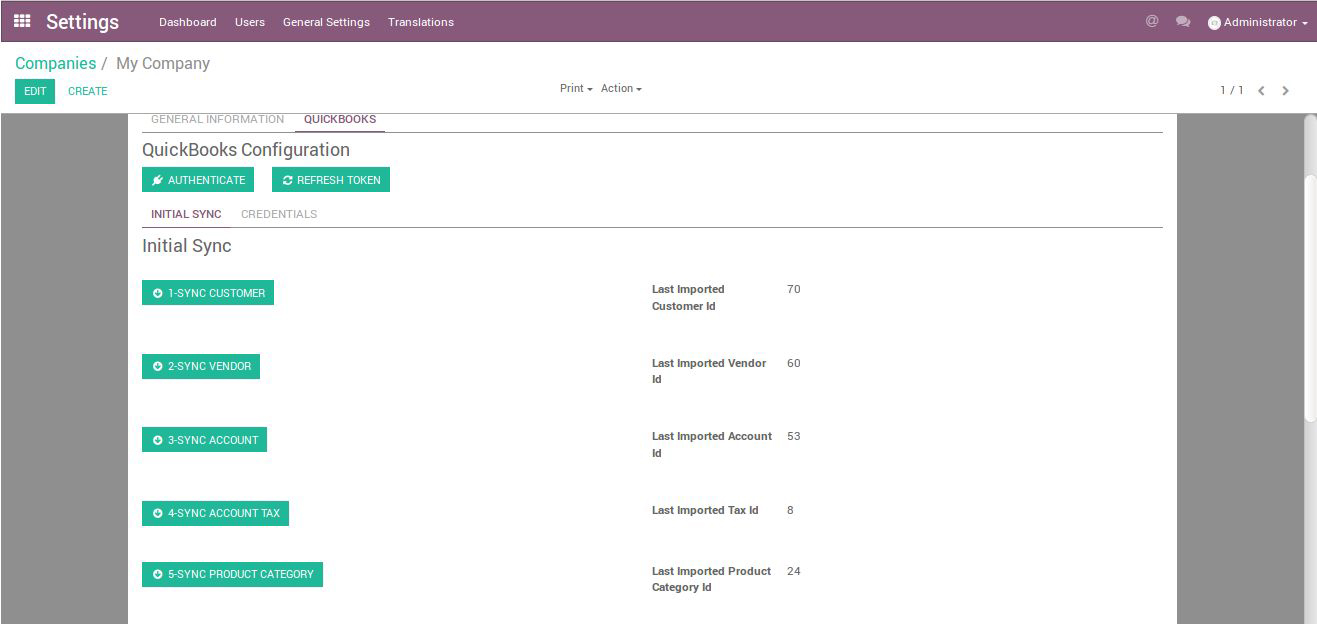Click the Last Imported Account Id label
This screenshot has height=624, width=1317.
point(712,445)
